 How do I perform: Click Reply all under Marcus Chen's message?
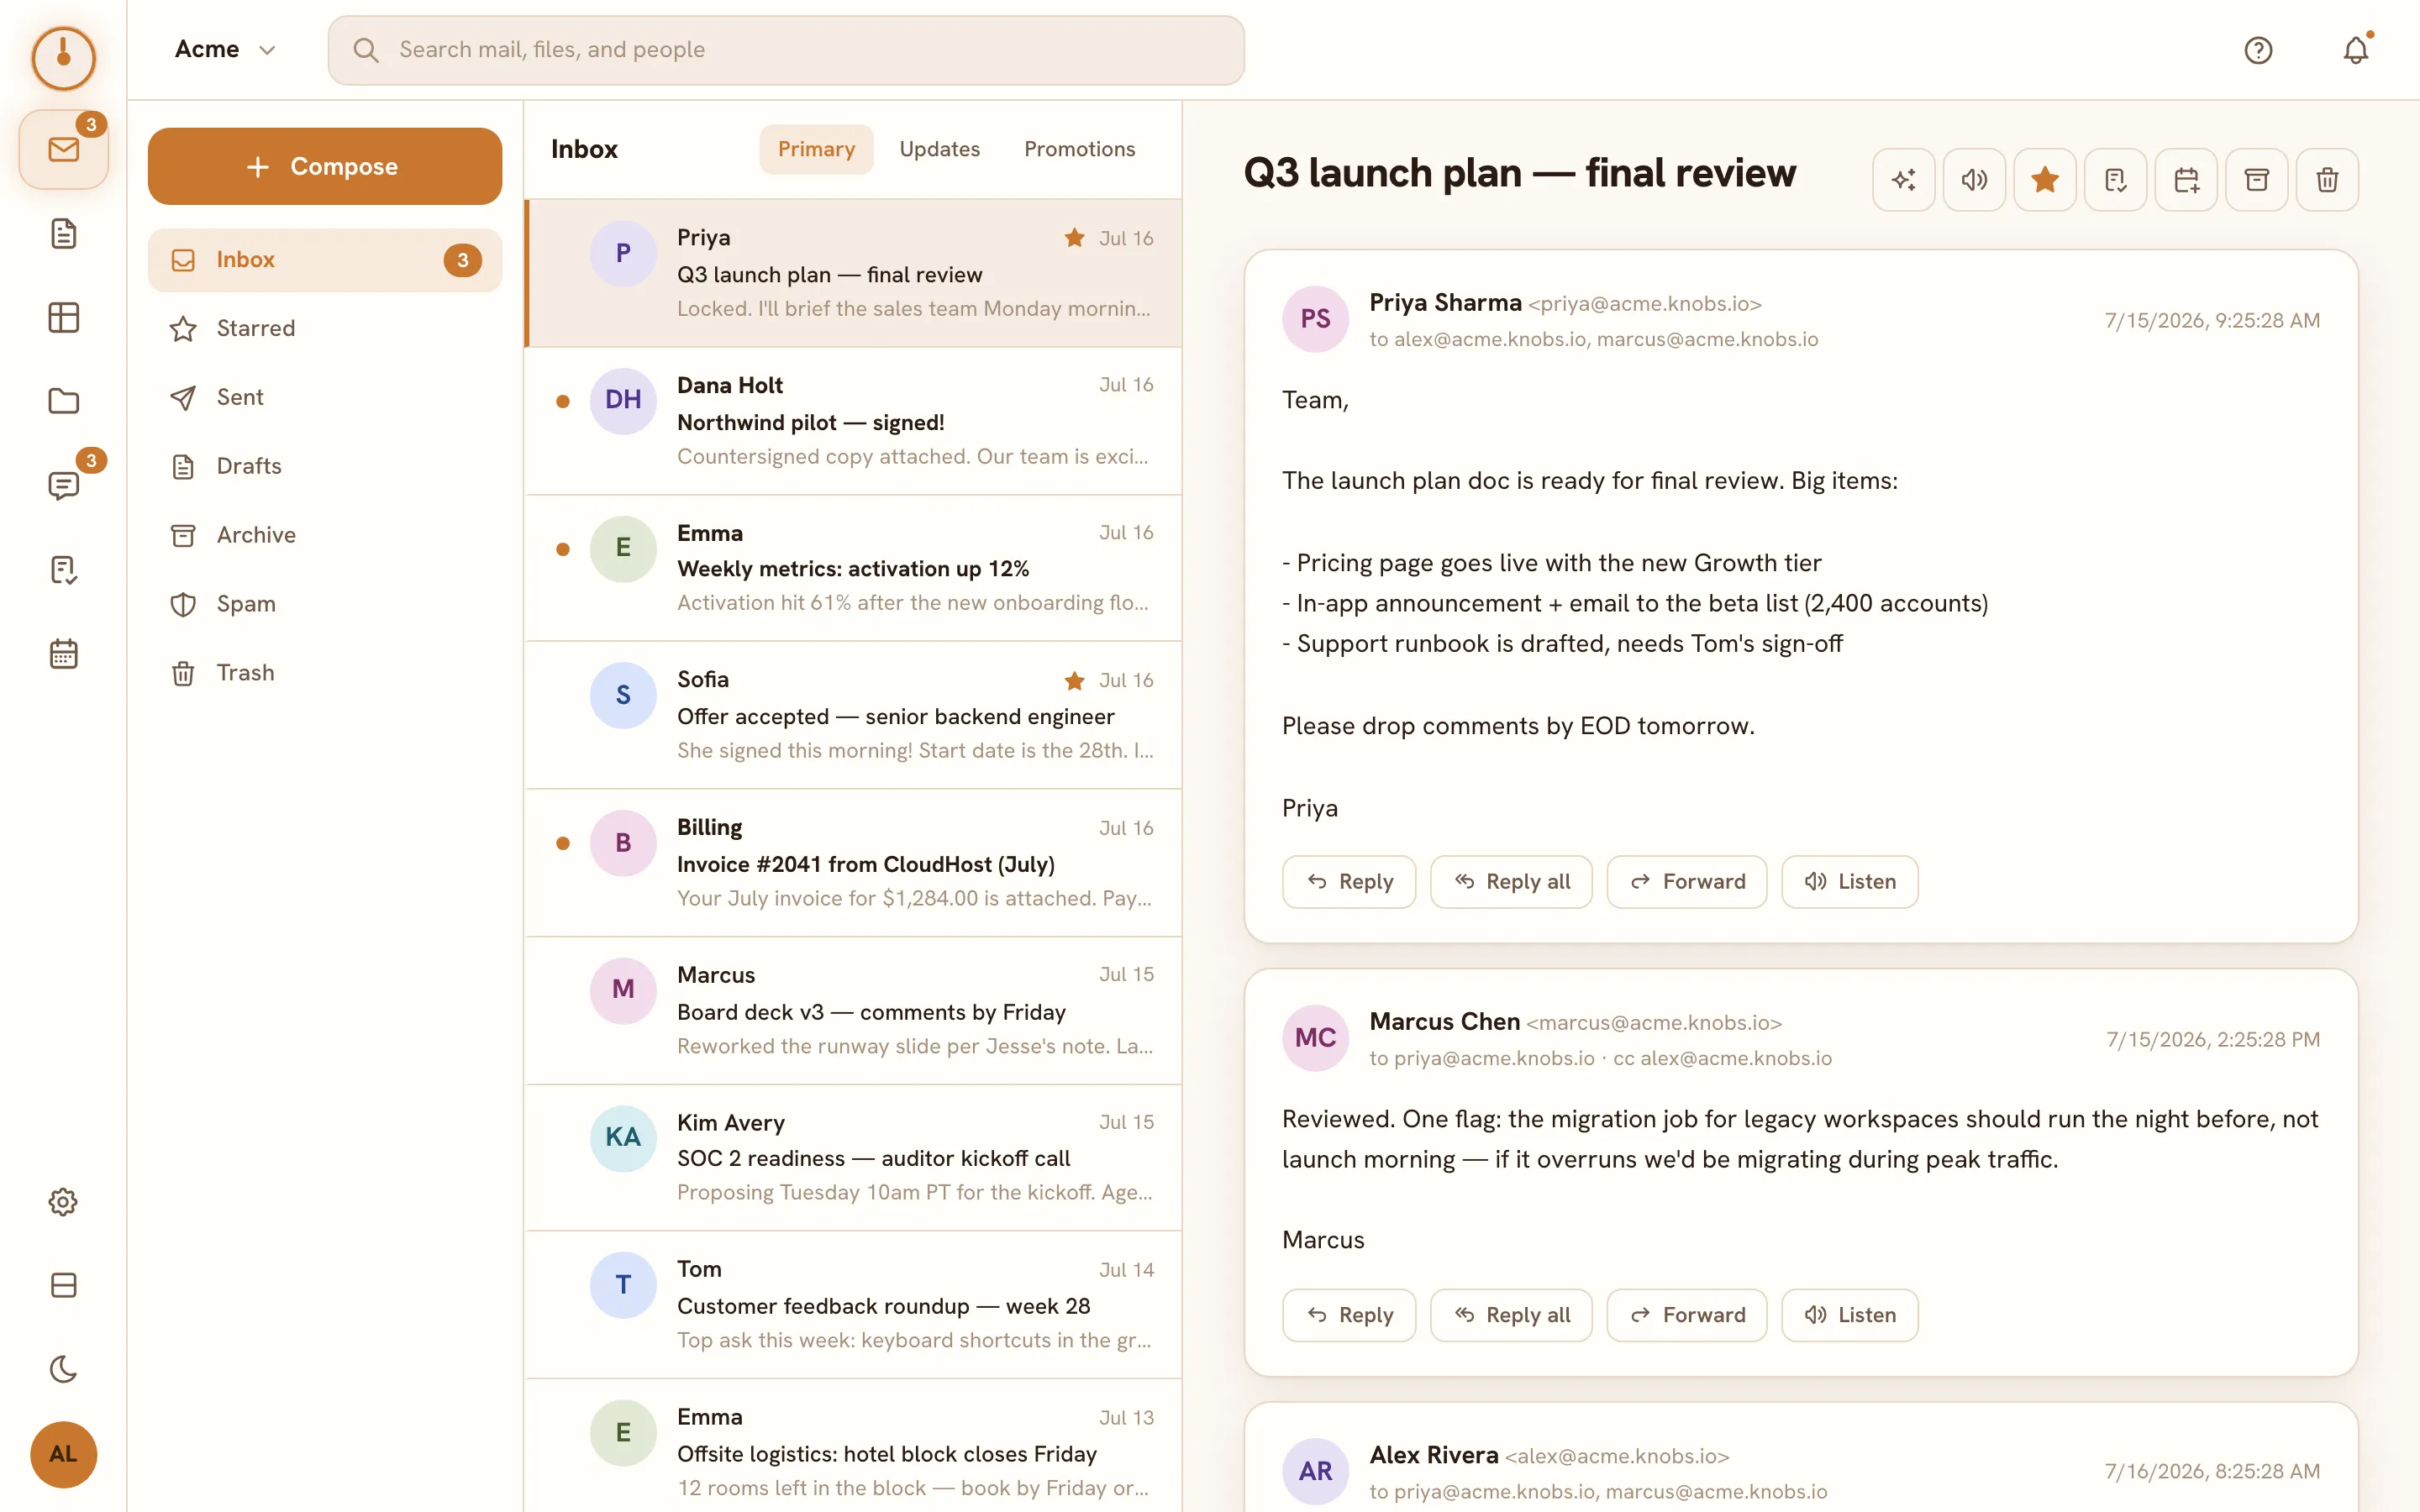(x=1511, y=1315)
